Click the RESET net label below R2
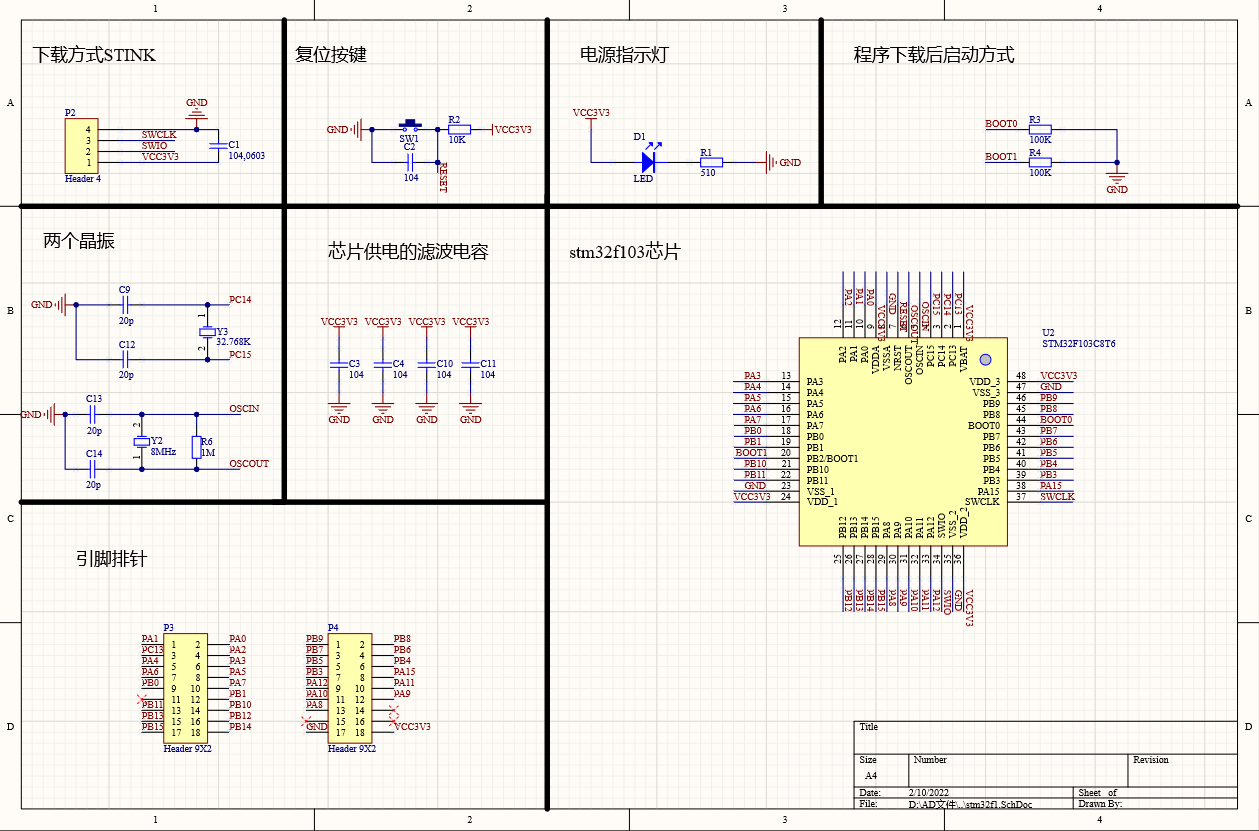This screenshot has width=1259, height=831. click(444, 177)
